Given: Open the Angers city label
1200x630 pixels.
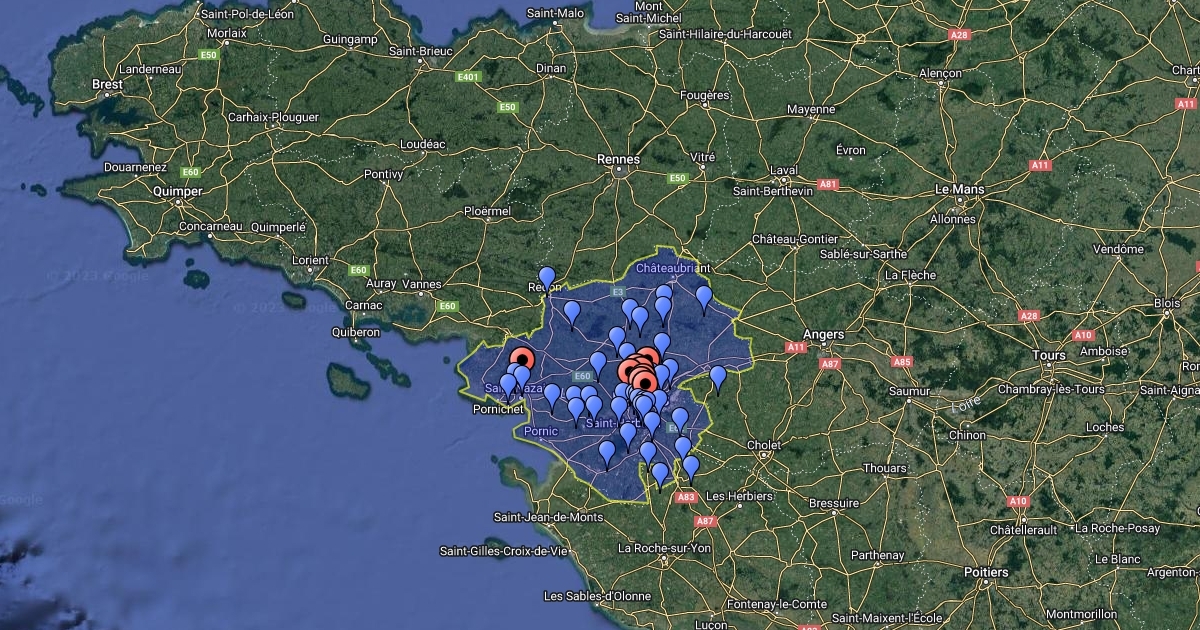Looking at the screenshot, I should coord(823,334).
